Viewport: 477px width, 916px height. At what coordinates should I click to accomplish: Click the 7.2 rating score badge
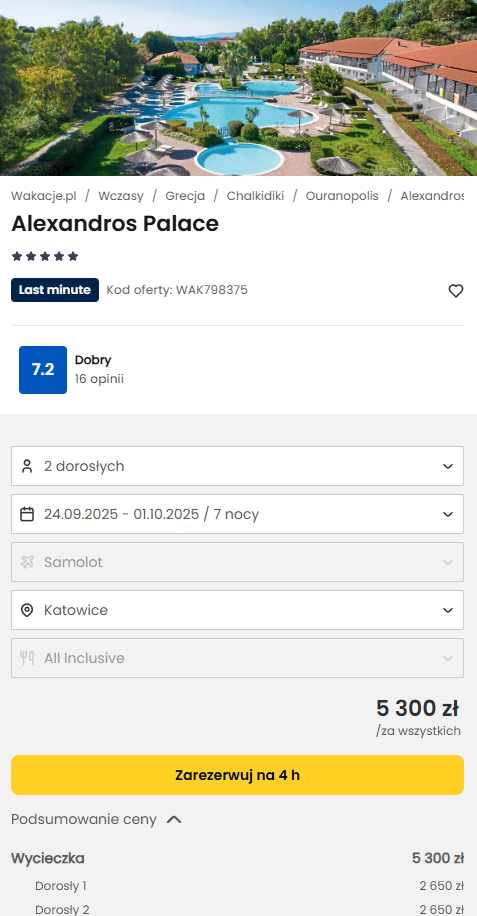[x=43, y=370]
